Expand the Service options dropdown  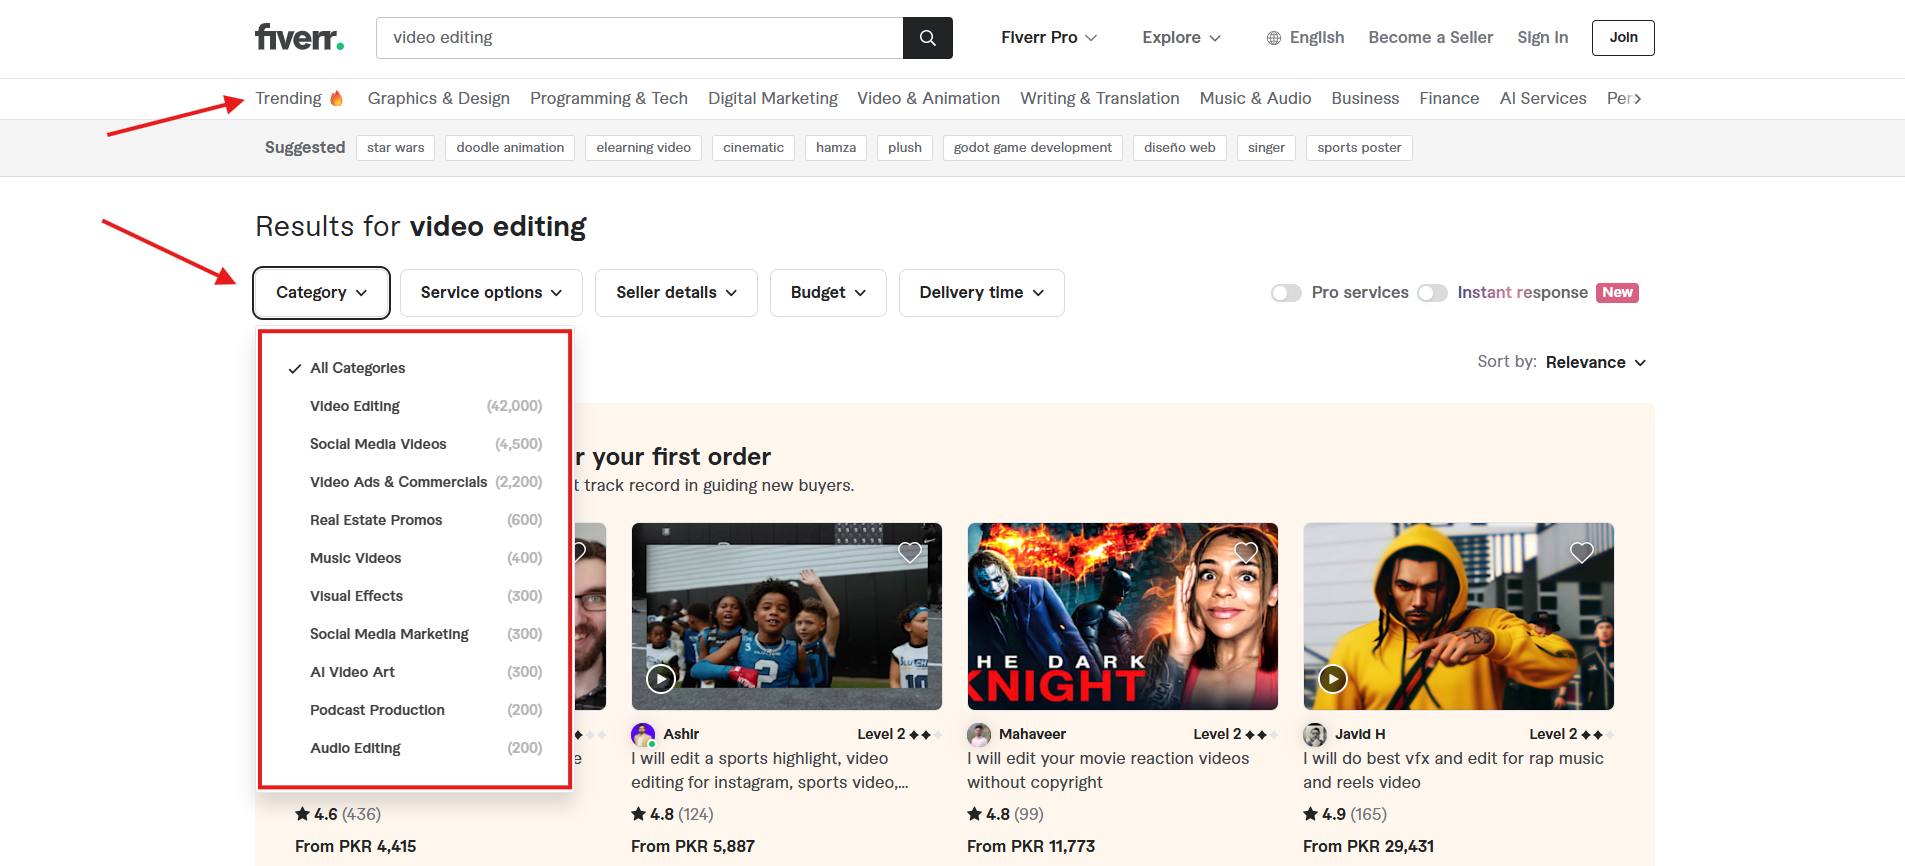491,293
